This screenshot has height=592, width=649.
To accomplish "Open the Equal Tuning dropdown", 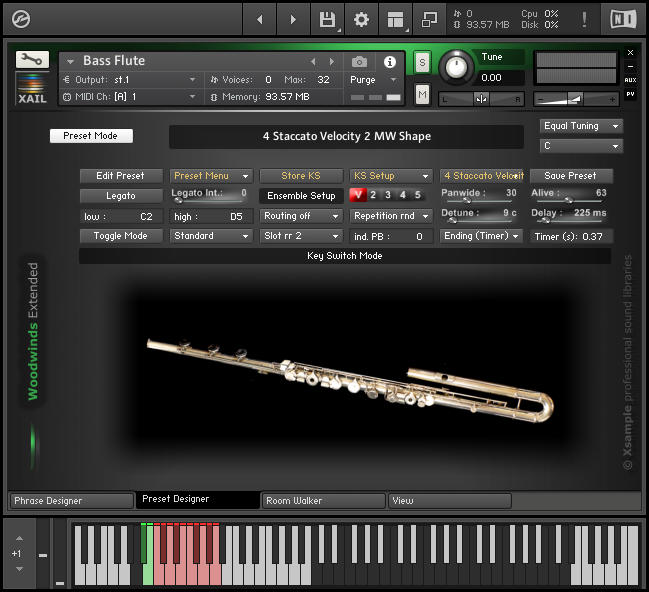I will click(x=581, y=126).
